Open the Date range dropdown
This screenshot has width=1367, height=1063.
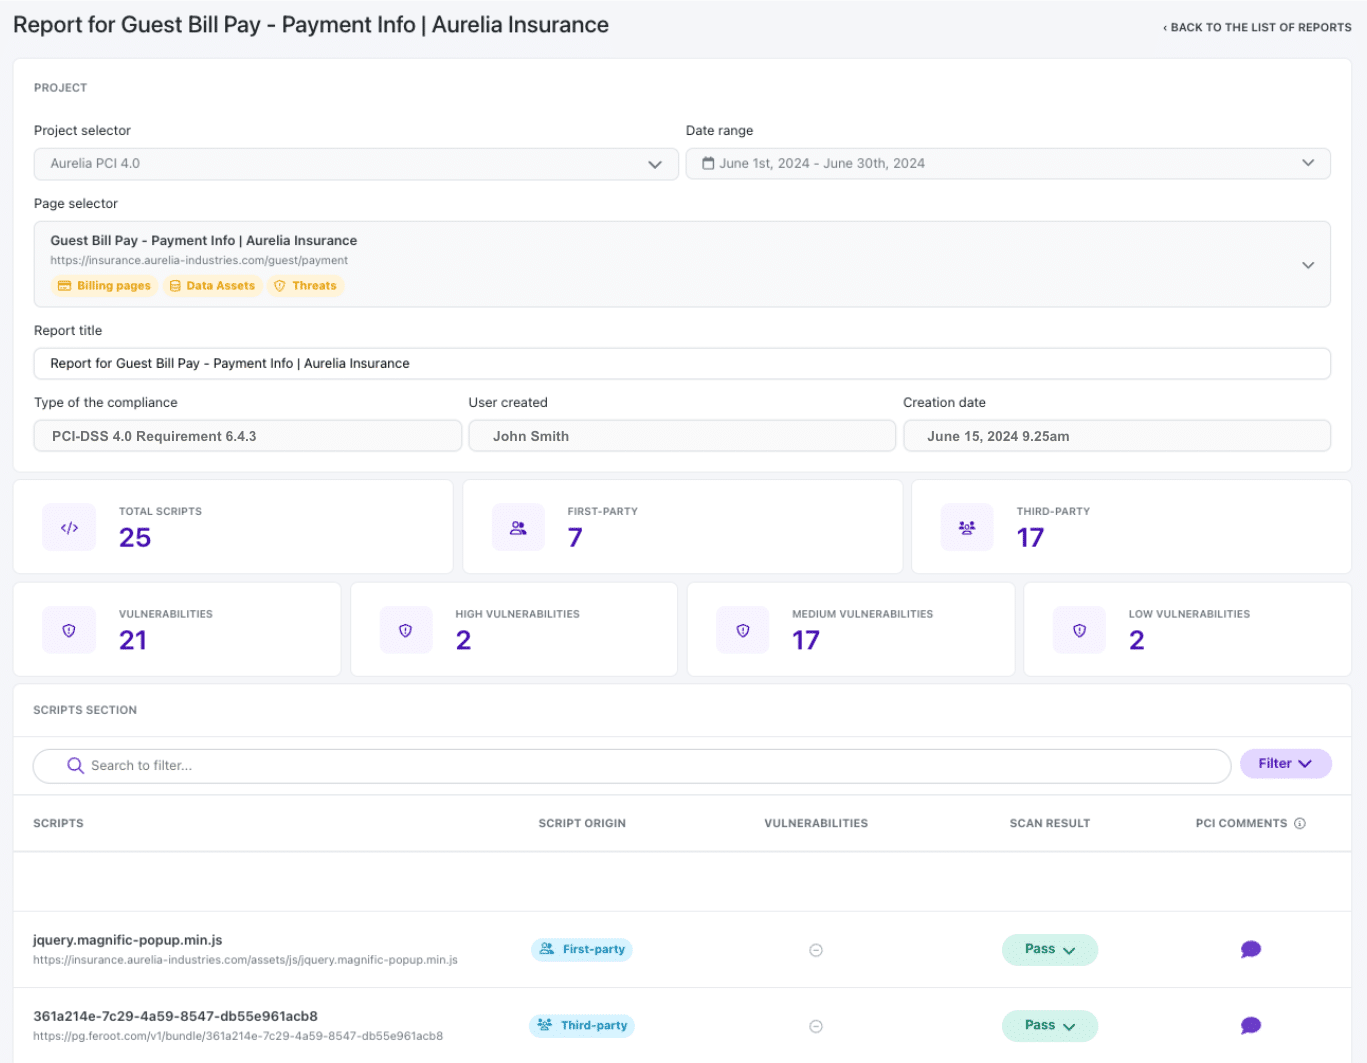coord(1008,164)
